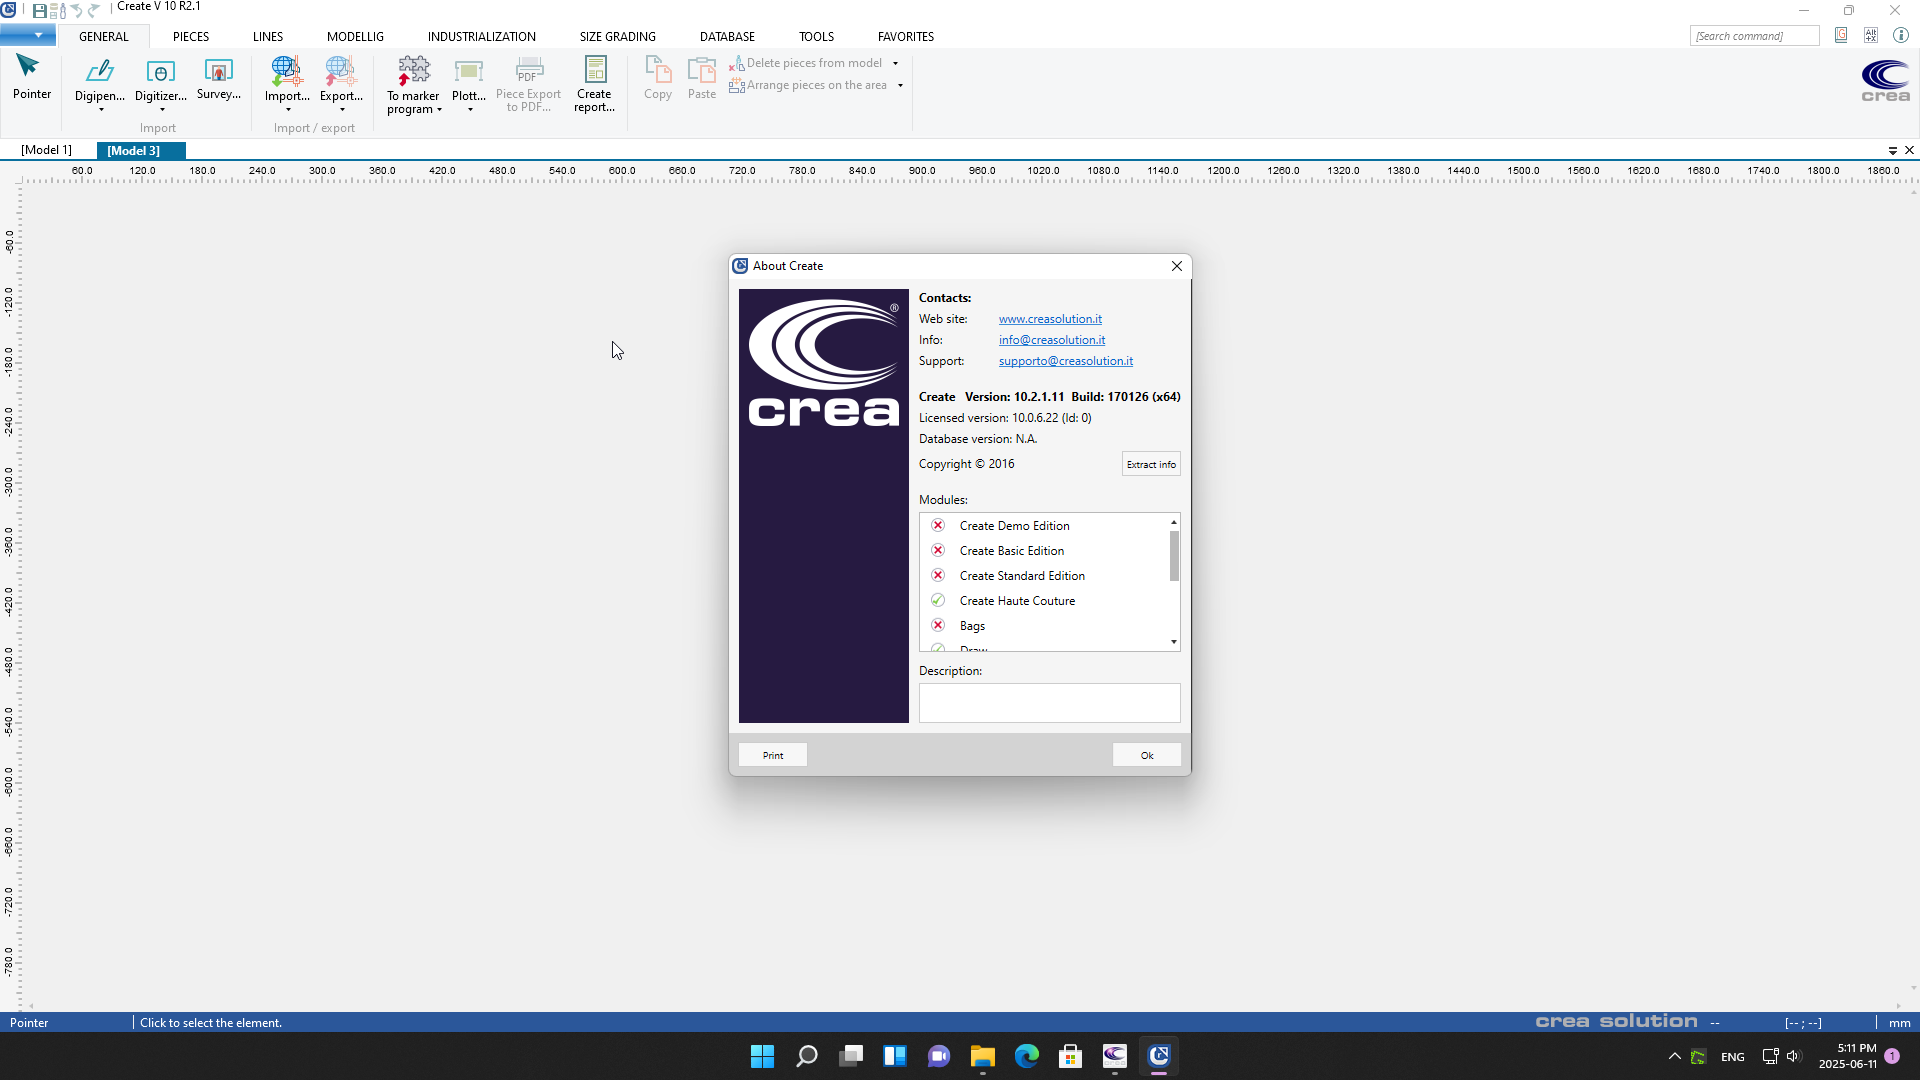This screenshot has width=1920, height=1080.
Task: Click the Create Haute Couture module checkmark
Action: tap(938, 600)
